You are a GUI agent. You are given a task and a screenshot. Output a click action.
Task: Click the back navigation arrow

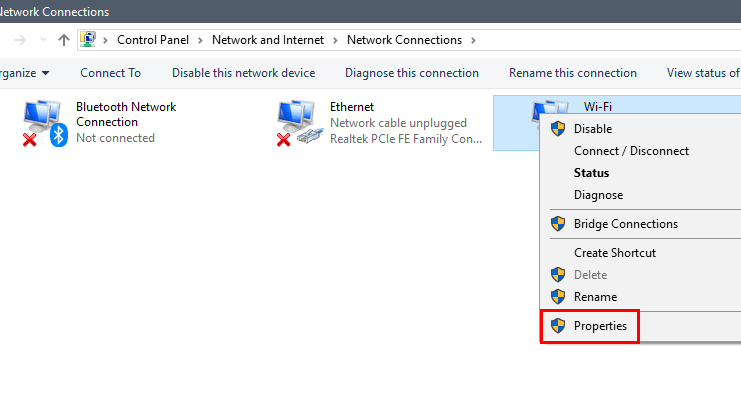pyautogui.click(x=20, y=40)
